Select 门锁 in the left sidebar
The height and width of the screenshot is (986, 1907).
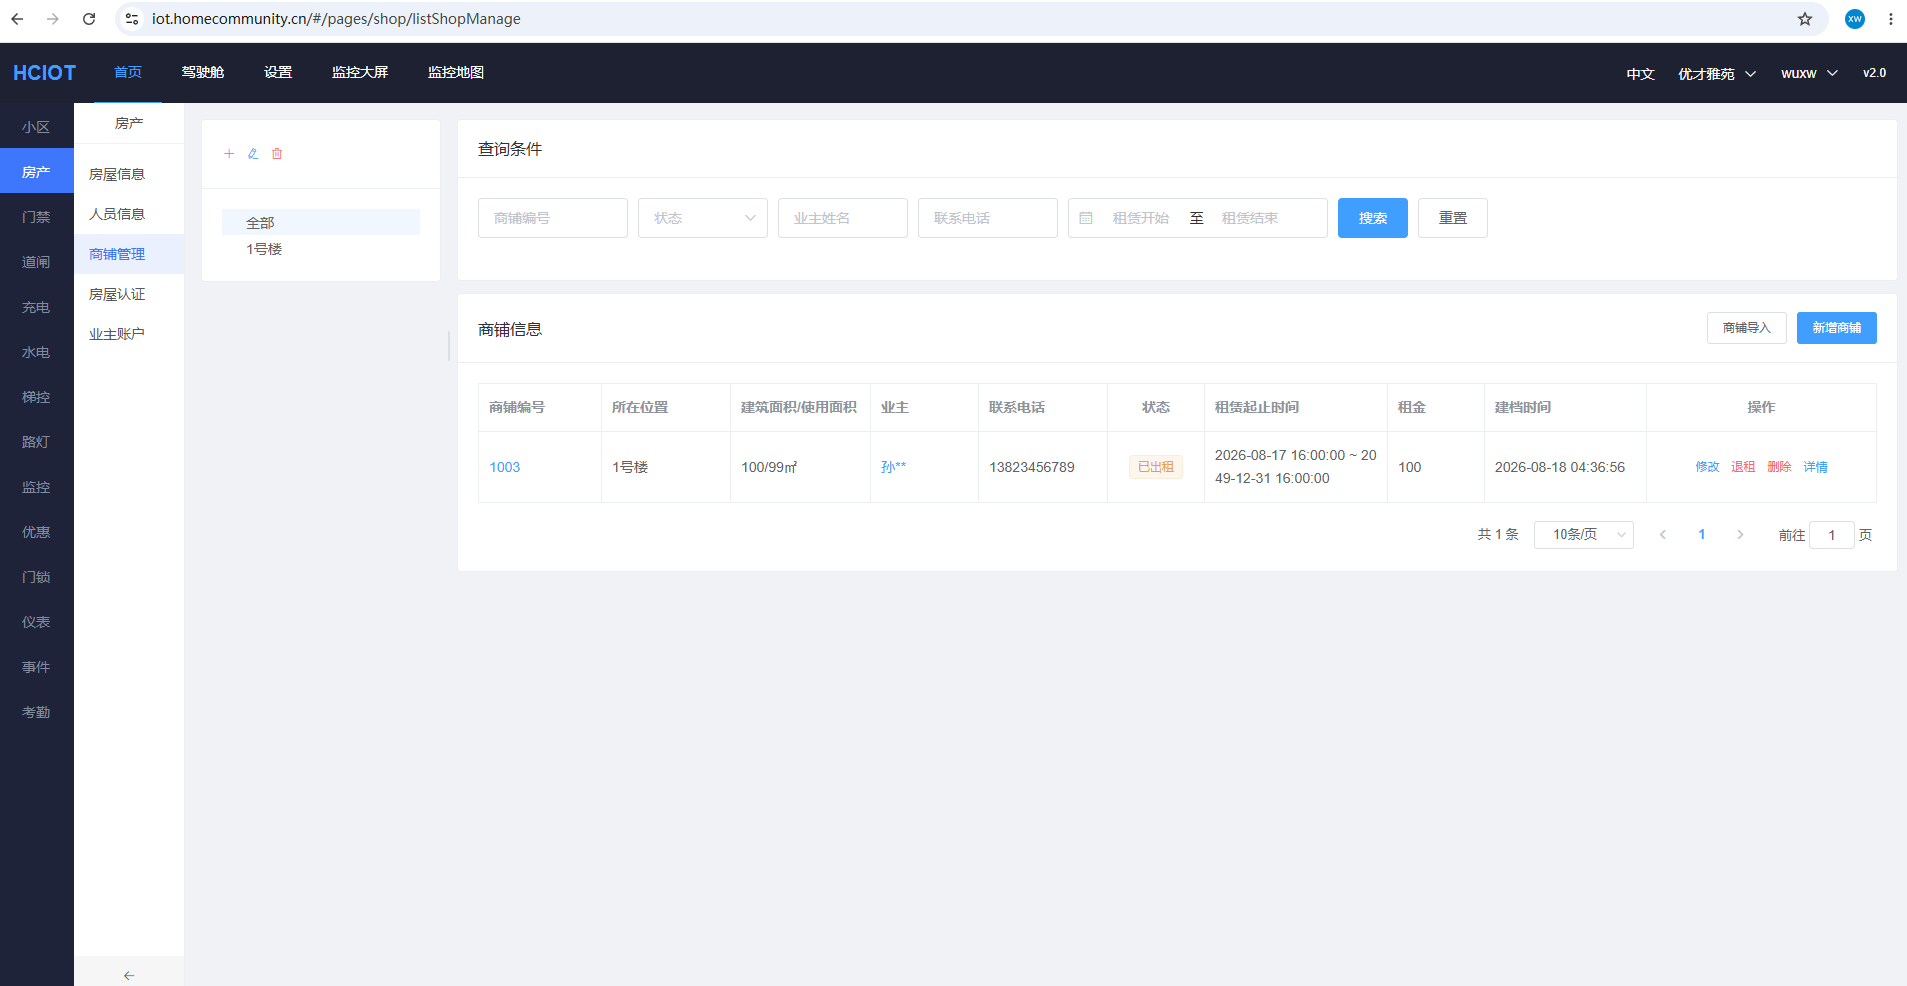point(37,577)
